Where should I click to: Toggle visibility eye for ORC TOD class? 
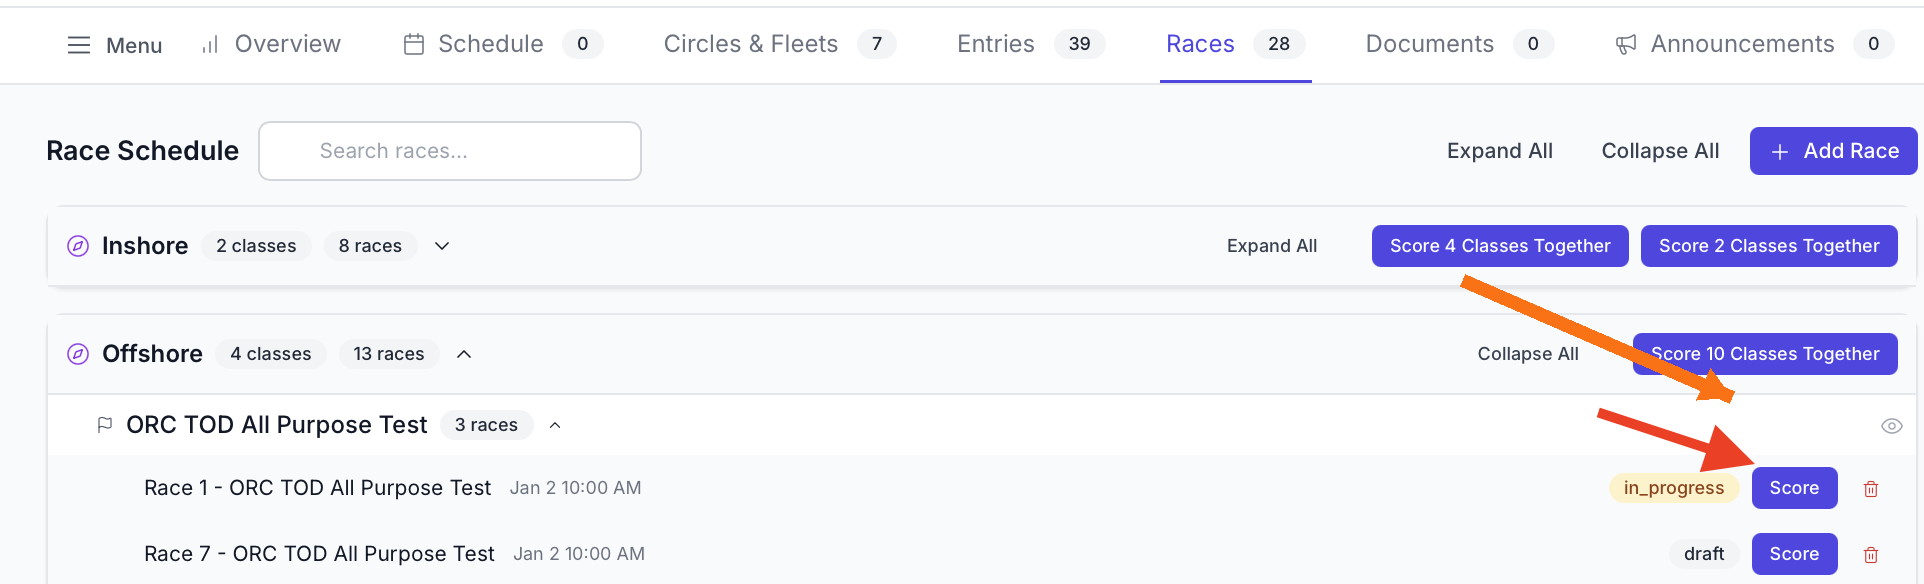point(1891,426)
